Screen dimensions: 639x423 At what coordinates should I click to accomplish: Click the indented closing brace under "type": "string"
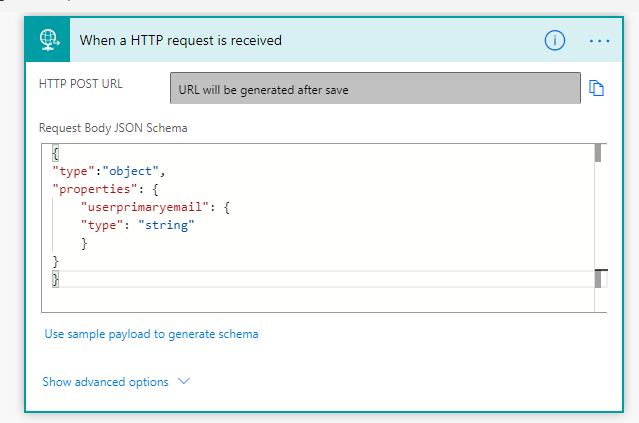(x=85, y=243)
